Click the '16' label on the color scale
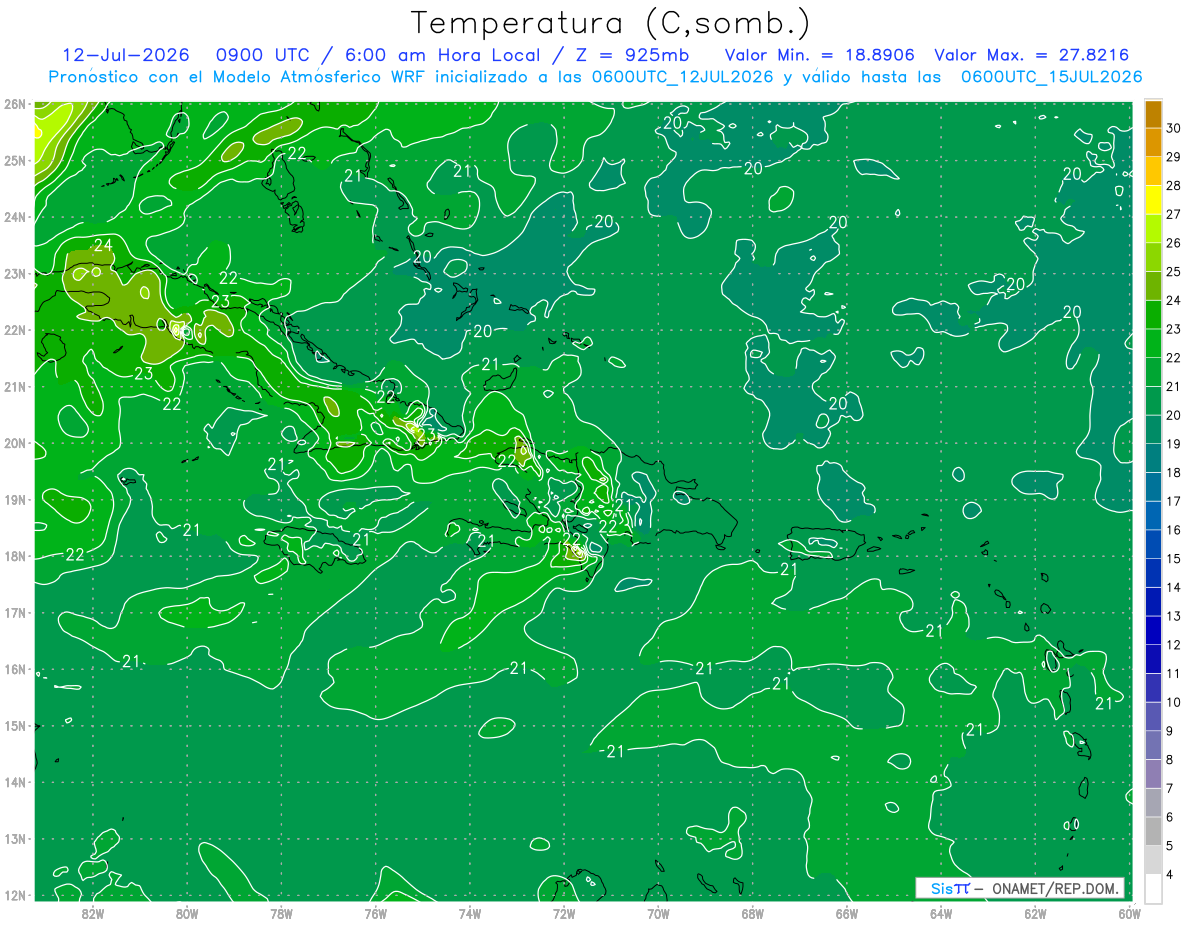The width and height of the screenshot is (1200, 927). tap(1173, 530)
